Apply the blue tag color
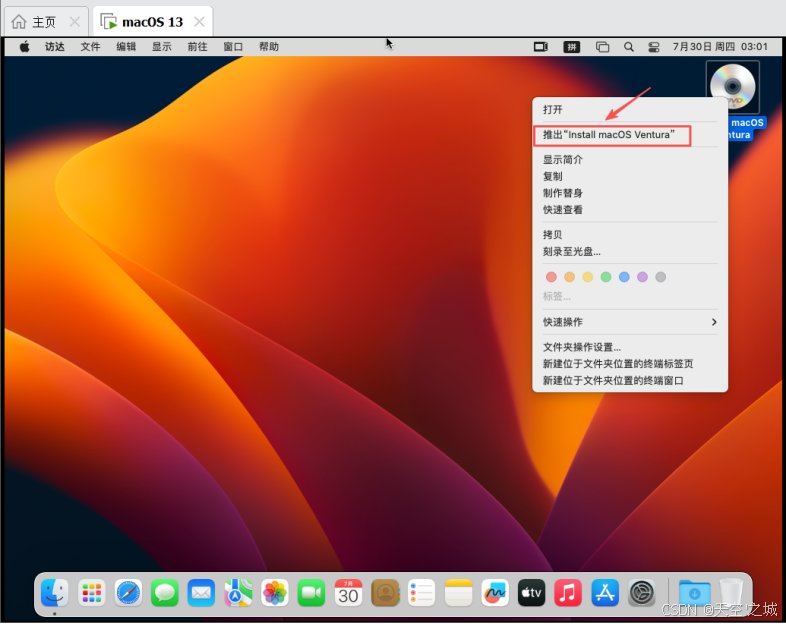786x624 pixels. point(624,277)
